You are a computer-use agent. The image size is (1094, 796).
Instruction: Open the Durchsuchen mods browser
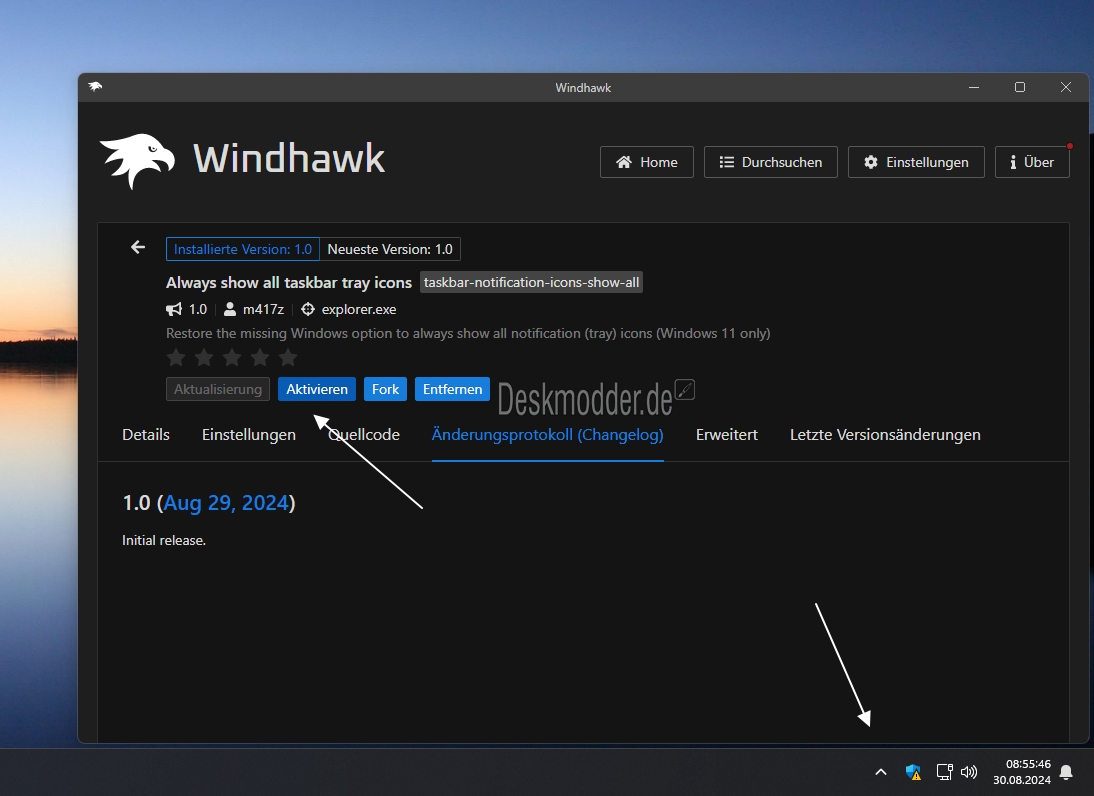(x=770, y=162)
